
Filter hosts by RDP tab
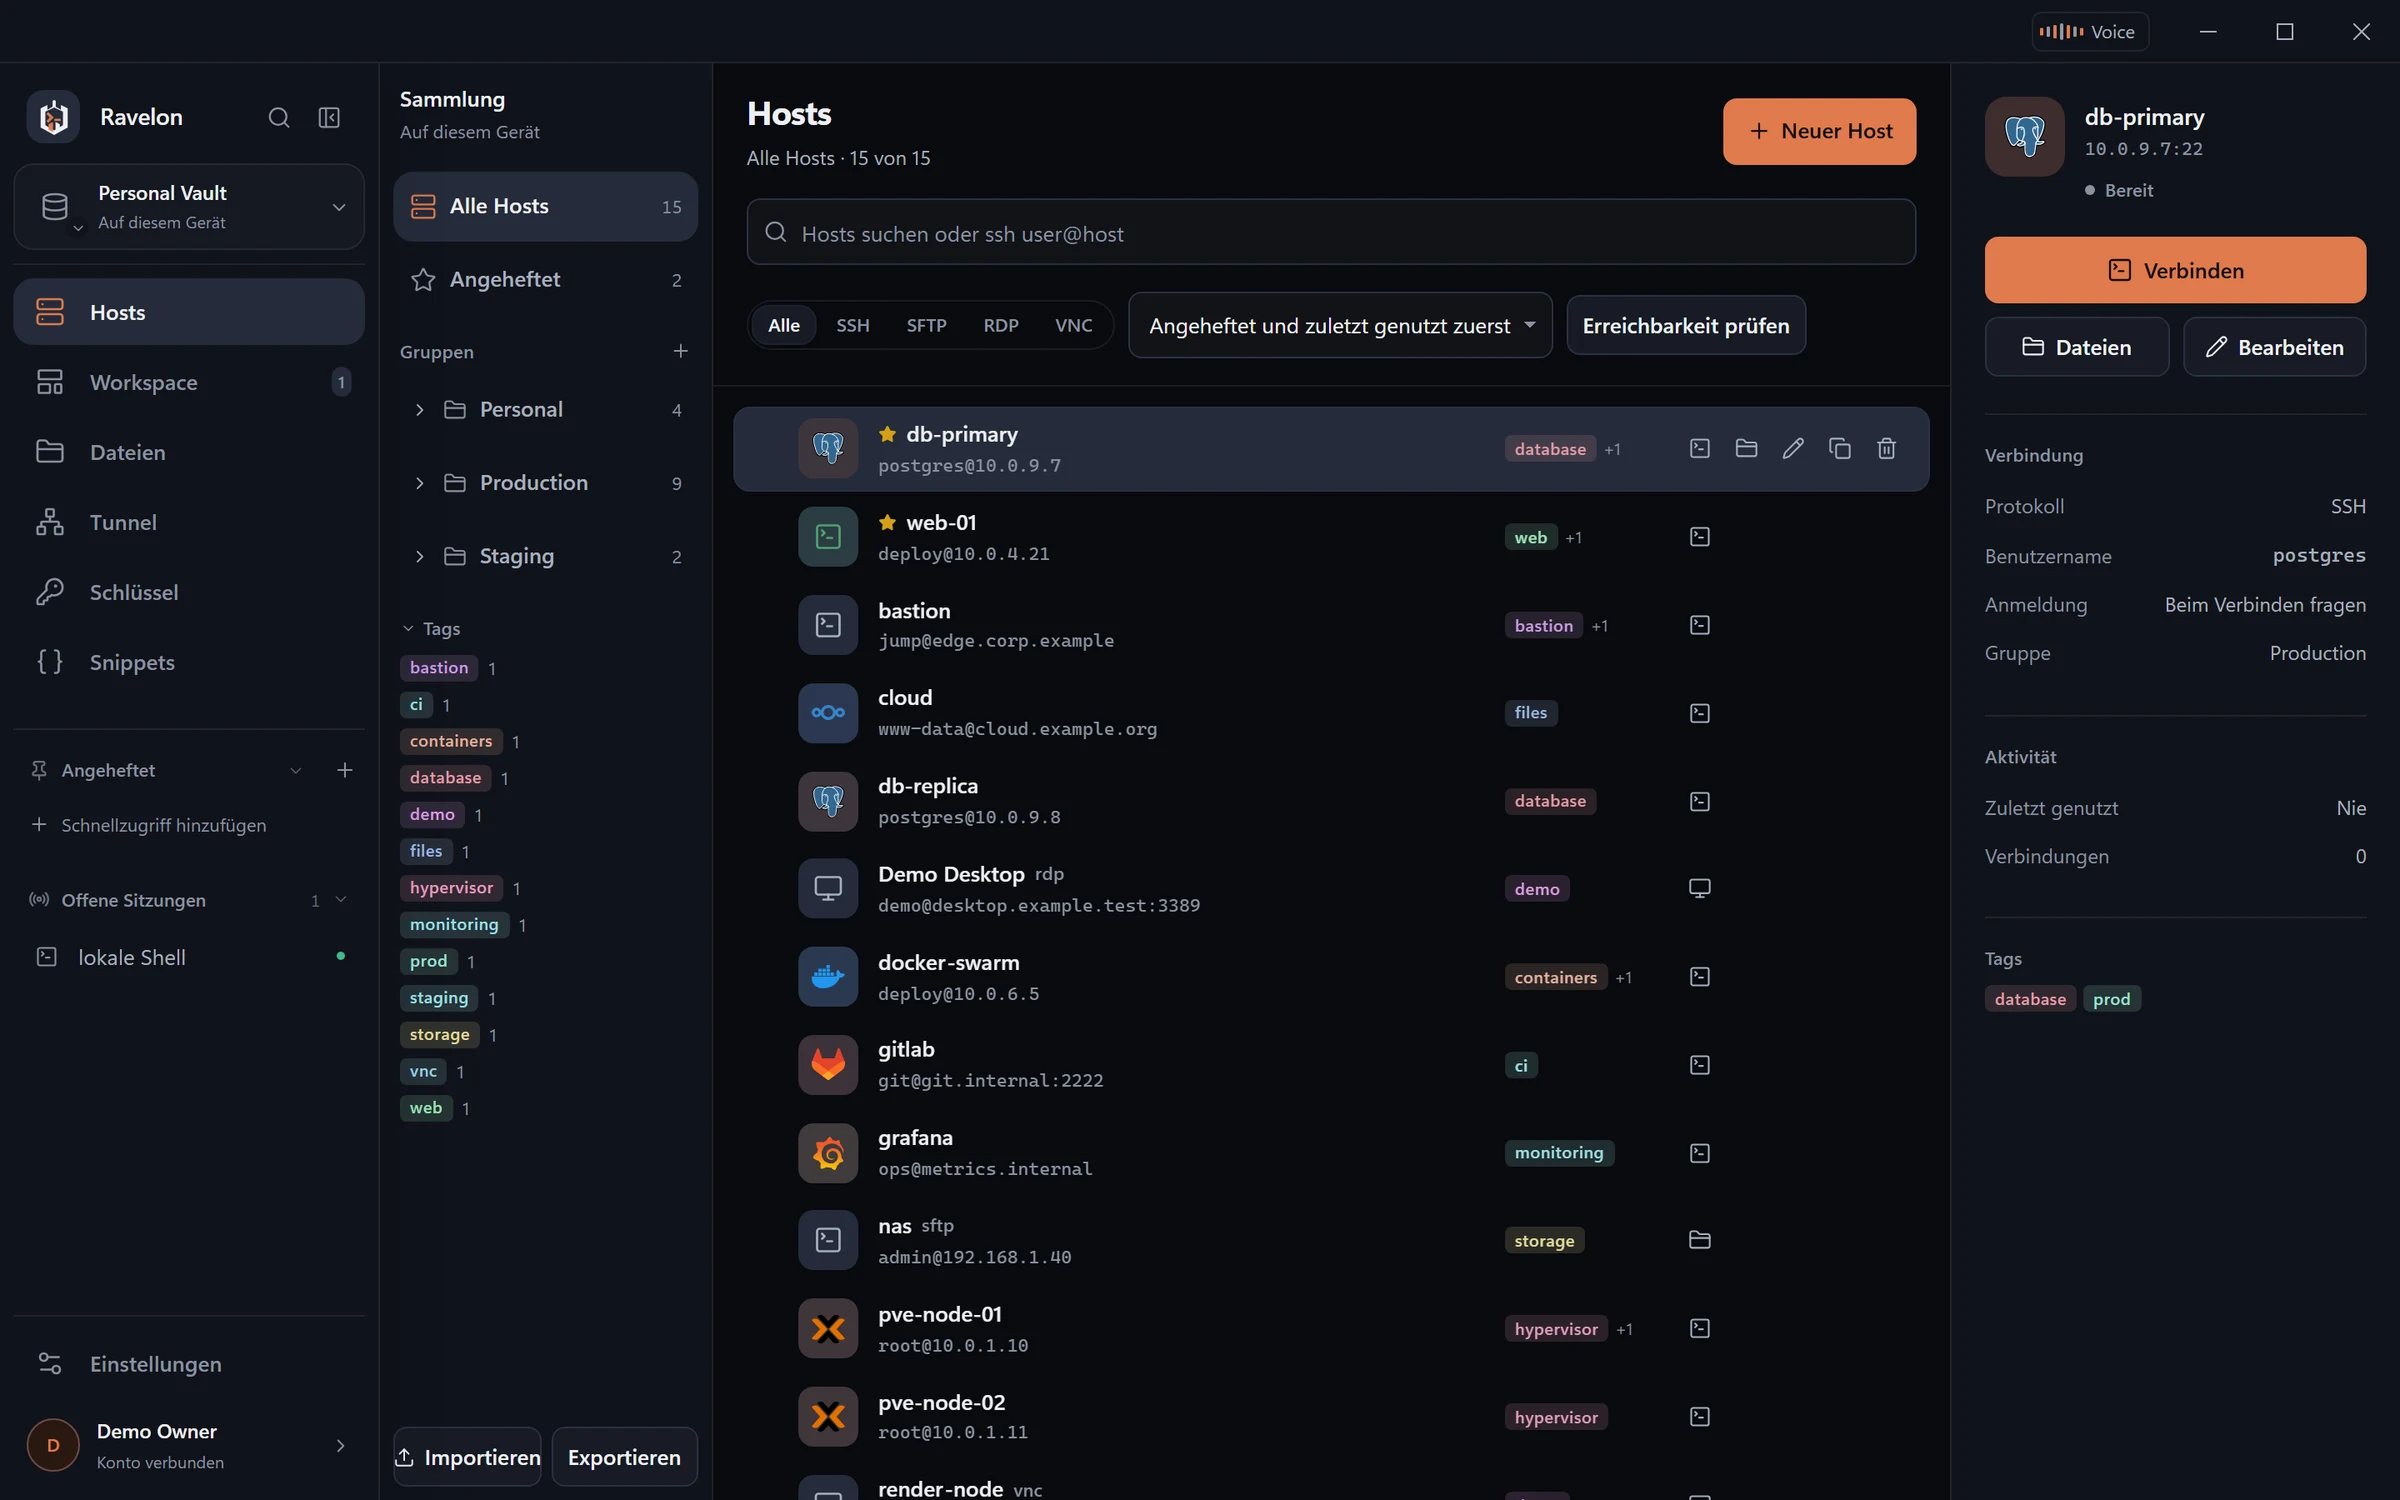click(x=1001, y=326)
